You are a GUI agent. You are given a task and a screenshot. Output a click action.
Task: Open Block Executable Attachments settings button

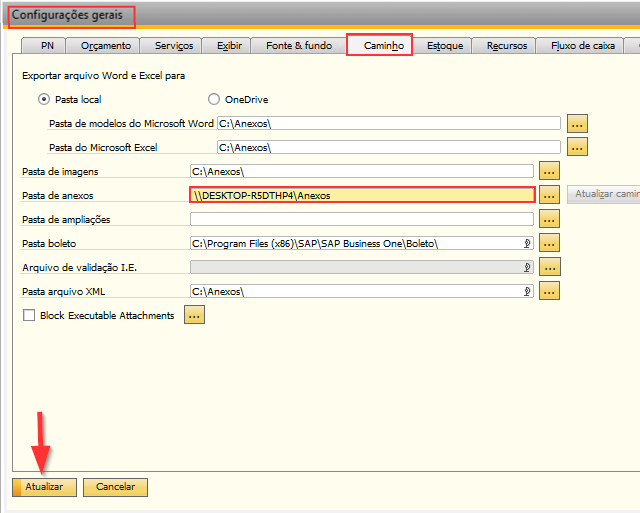click(194, 315)
